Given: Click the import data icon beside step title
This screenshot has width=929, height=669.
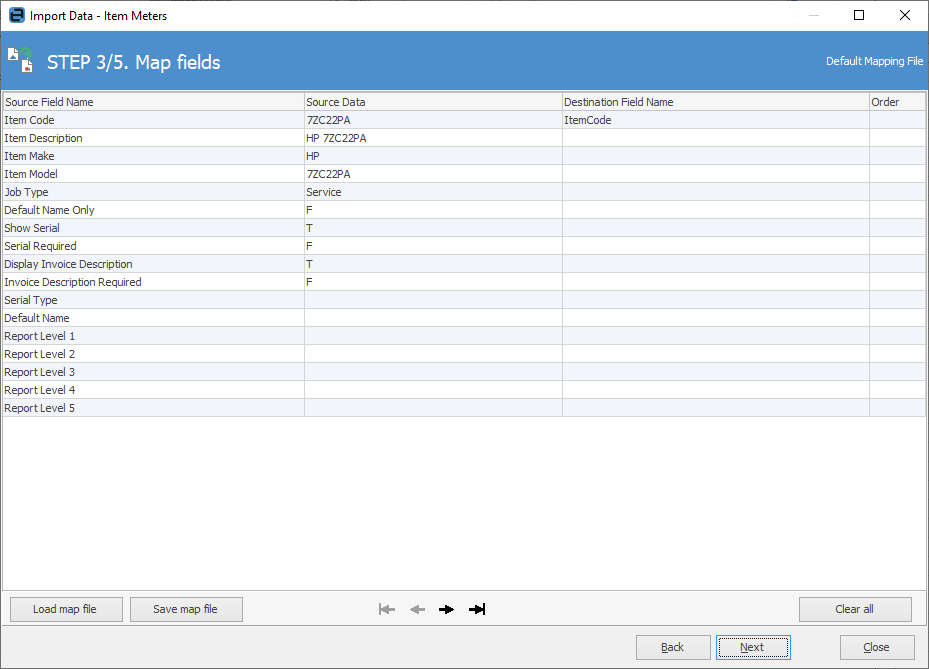Looking at the screenshot, I should click(20, 61).
